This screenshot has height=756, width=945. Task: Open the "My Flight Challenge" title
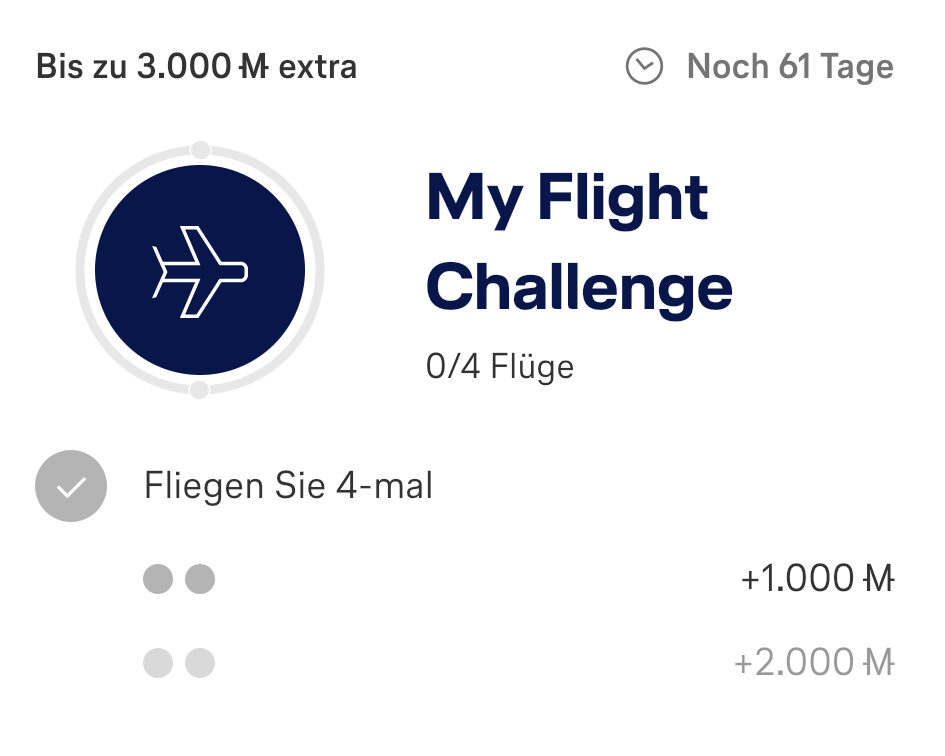click(x=578, y=241)
